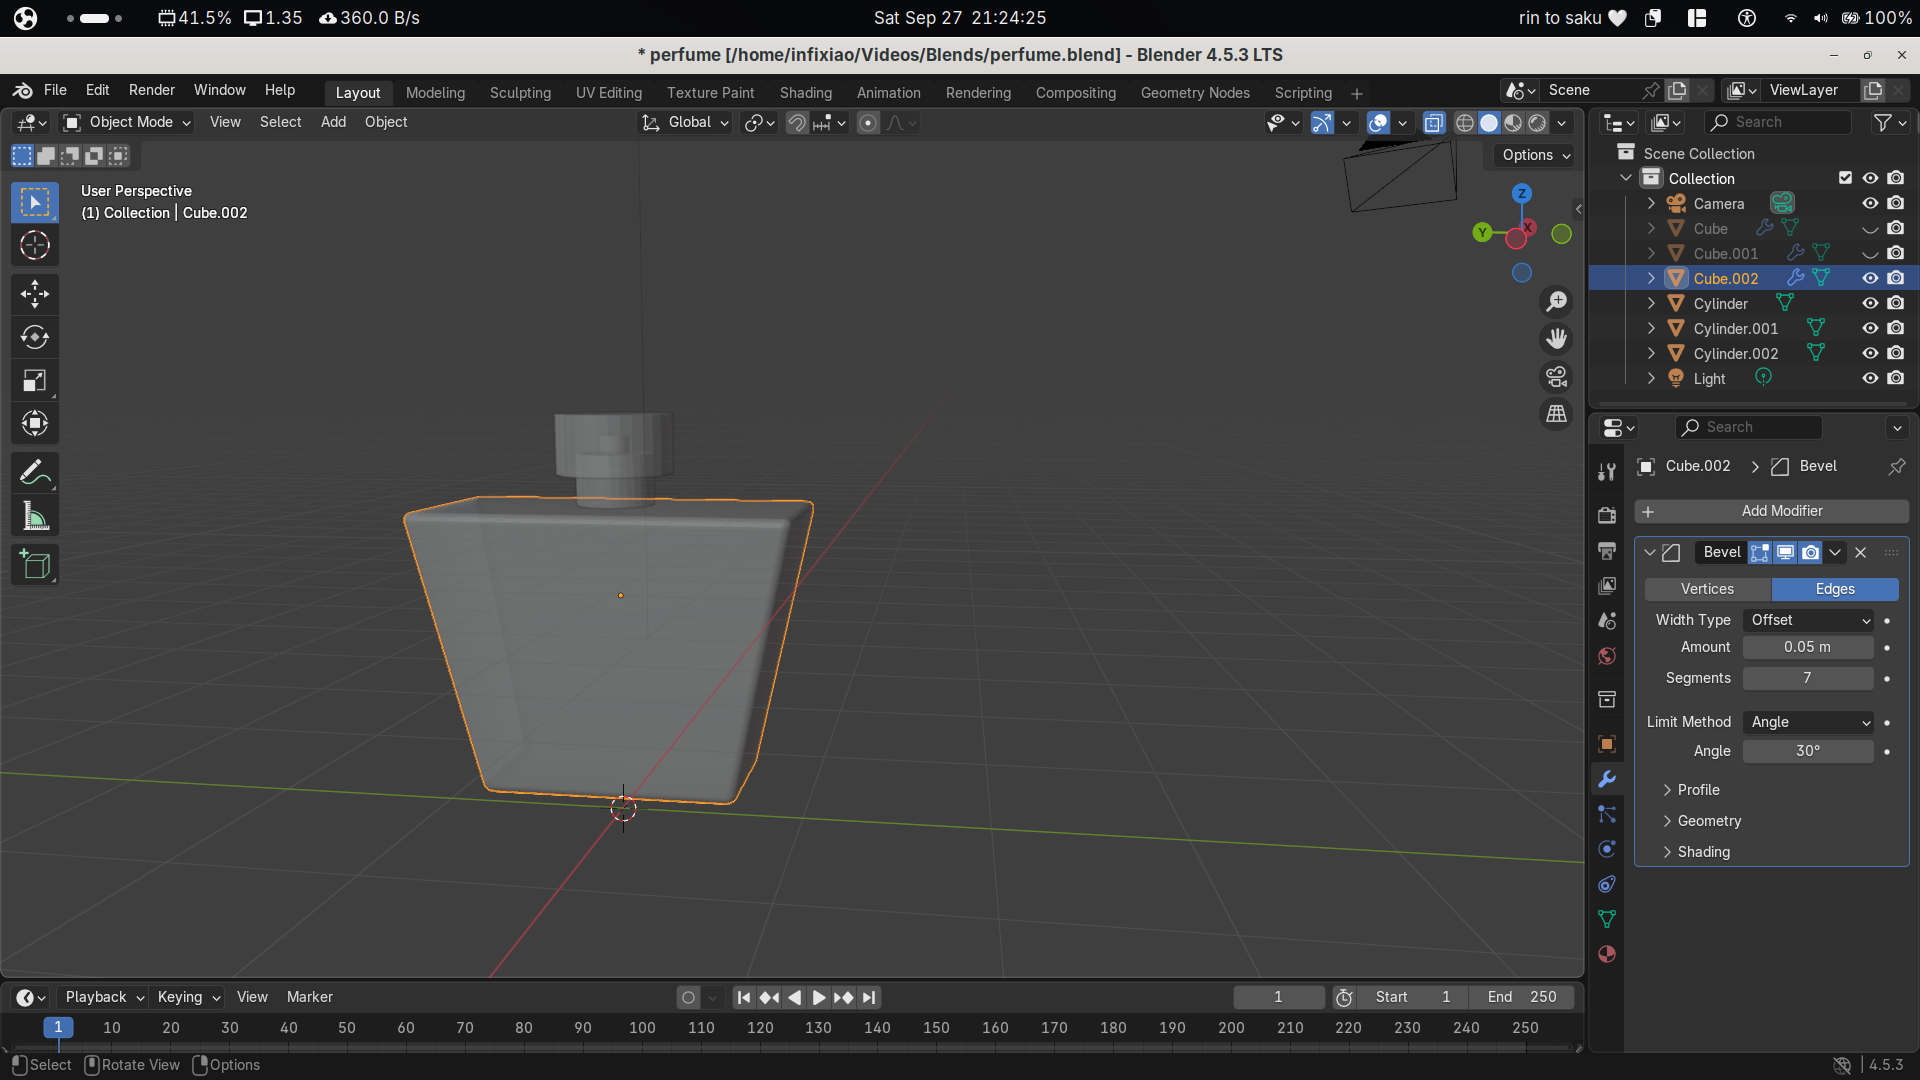The height and width of the screenshot is (1080, 1920).
Task: Select the Vertices bevel option
Action: tap(1707, 589)
